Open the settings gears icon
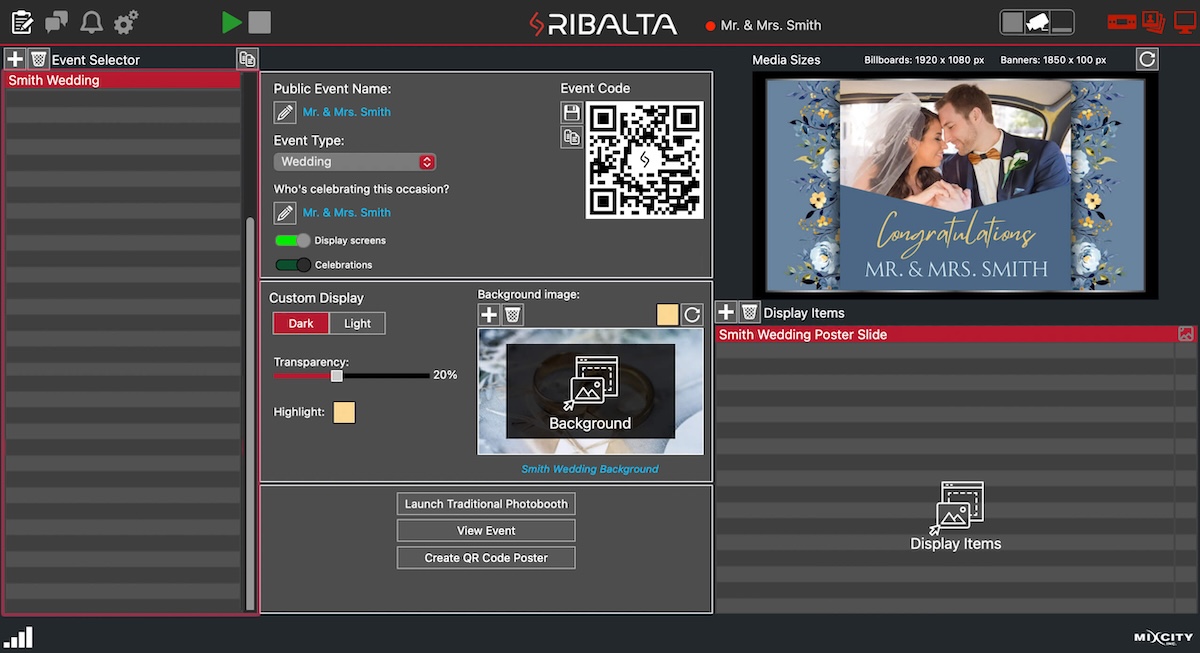1200x653 pixels. coord(123,21)
